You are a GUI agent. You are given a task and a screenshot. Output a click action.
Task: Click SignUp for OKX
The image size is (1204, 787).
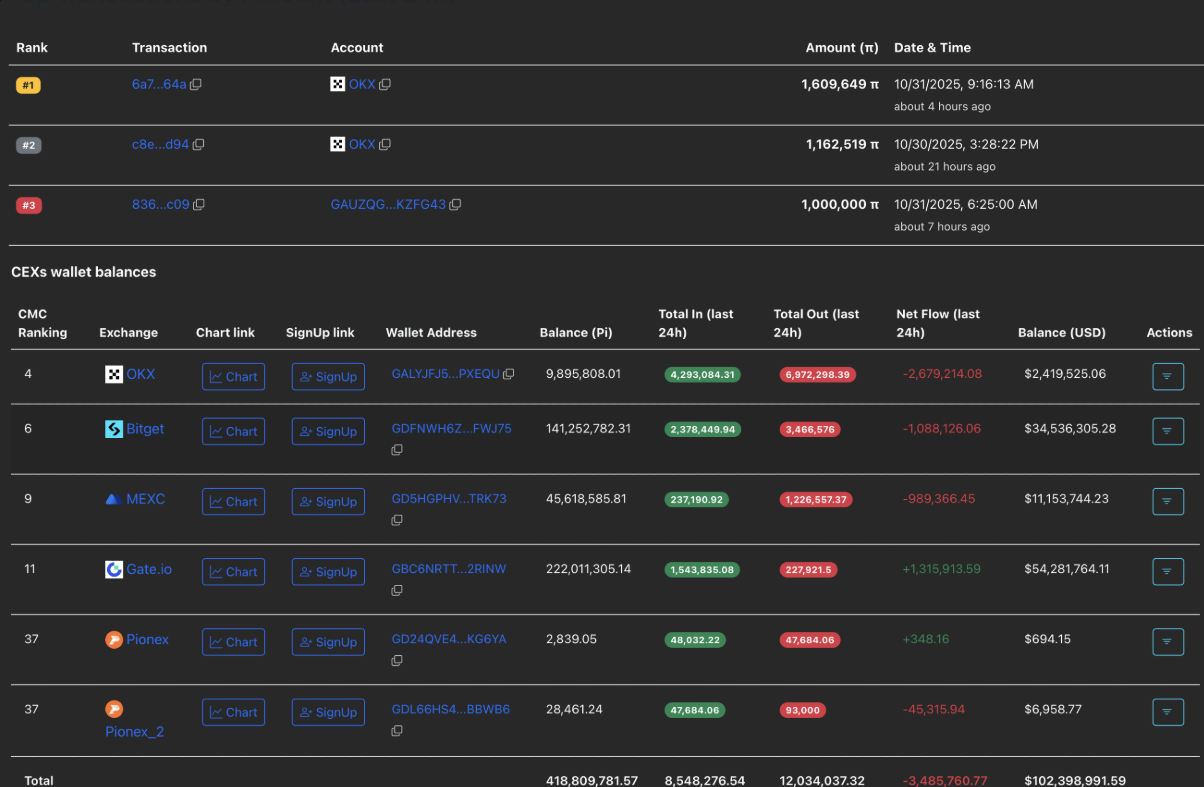coord(328,377)
